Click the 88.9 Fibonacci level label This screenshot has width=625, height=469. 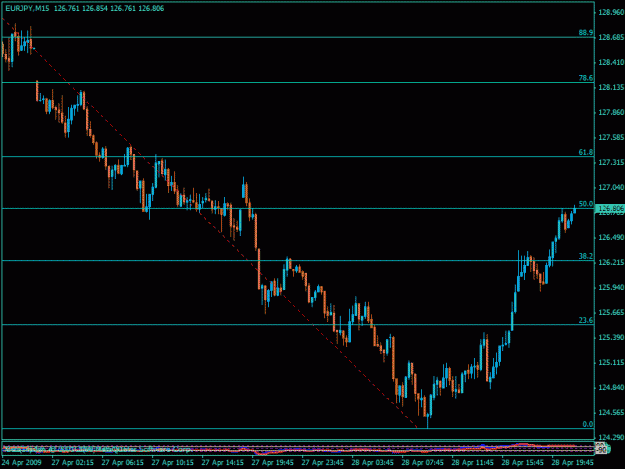point(586,33)
